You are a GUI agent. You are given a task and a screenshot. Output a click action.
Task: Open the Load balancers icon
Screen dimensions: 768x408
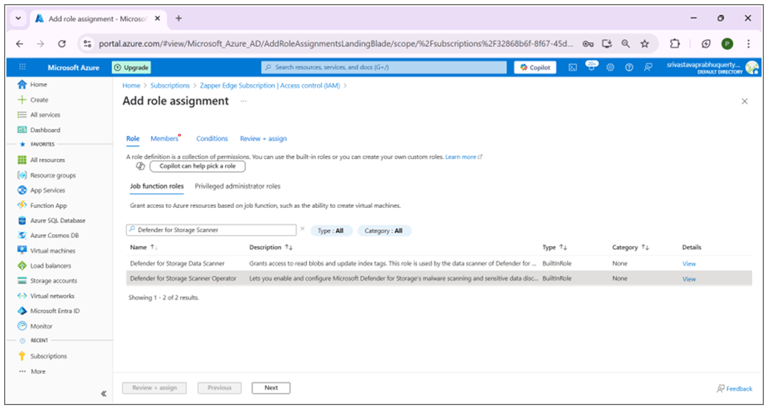click(x=22, y=265)
